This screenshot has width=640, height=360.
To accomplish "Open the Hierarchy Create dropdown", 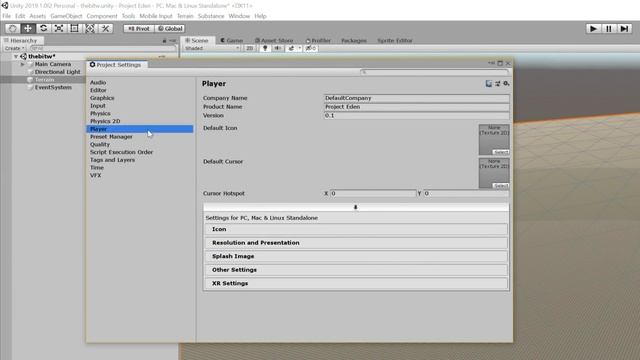I will (x=14, y=48).
